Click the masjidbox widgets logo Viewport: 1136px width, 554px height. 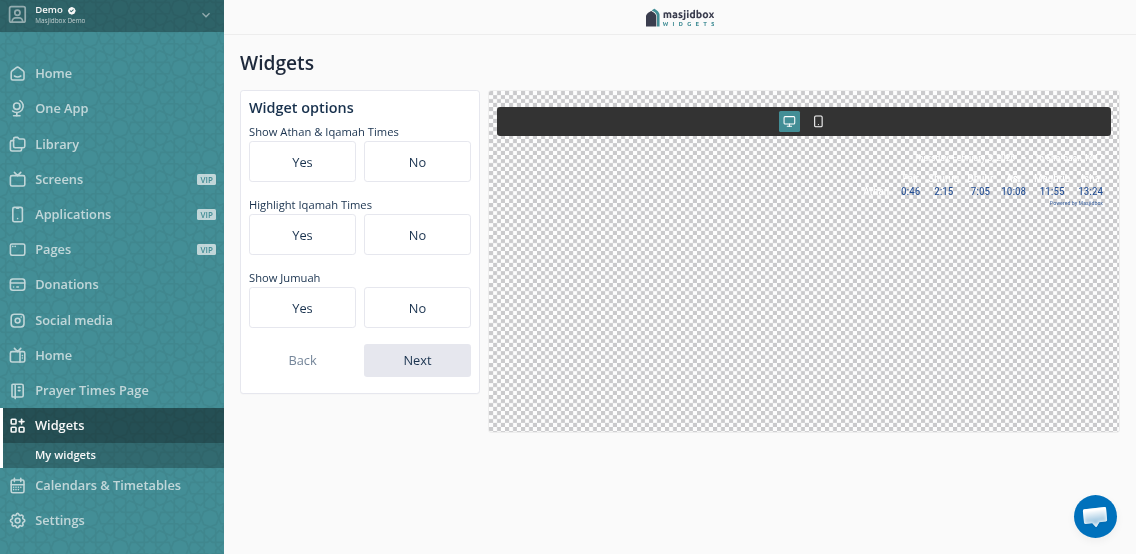(x=680, y=17)
